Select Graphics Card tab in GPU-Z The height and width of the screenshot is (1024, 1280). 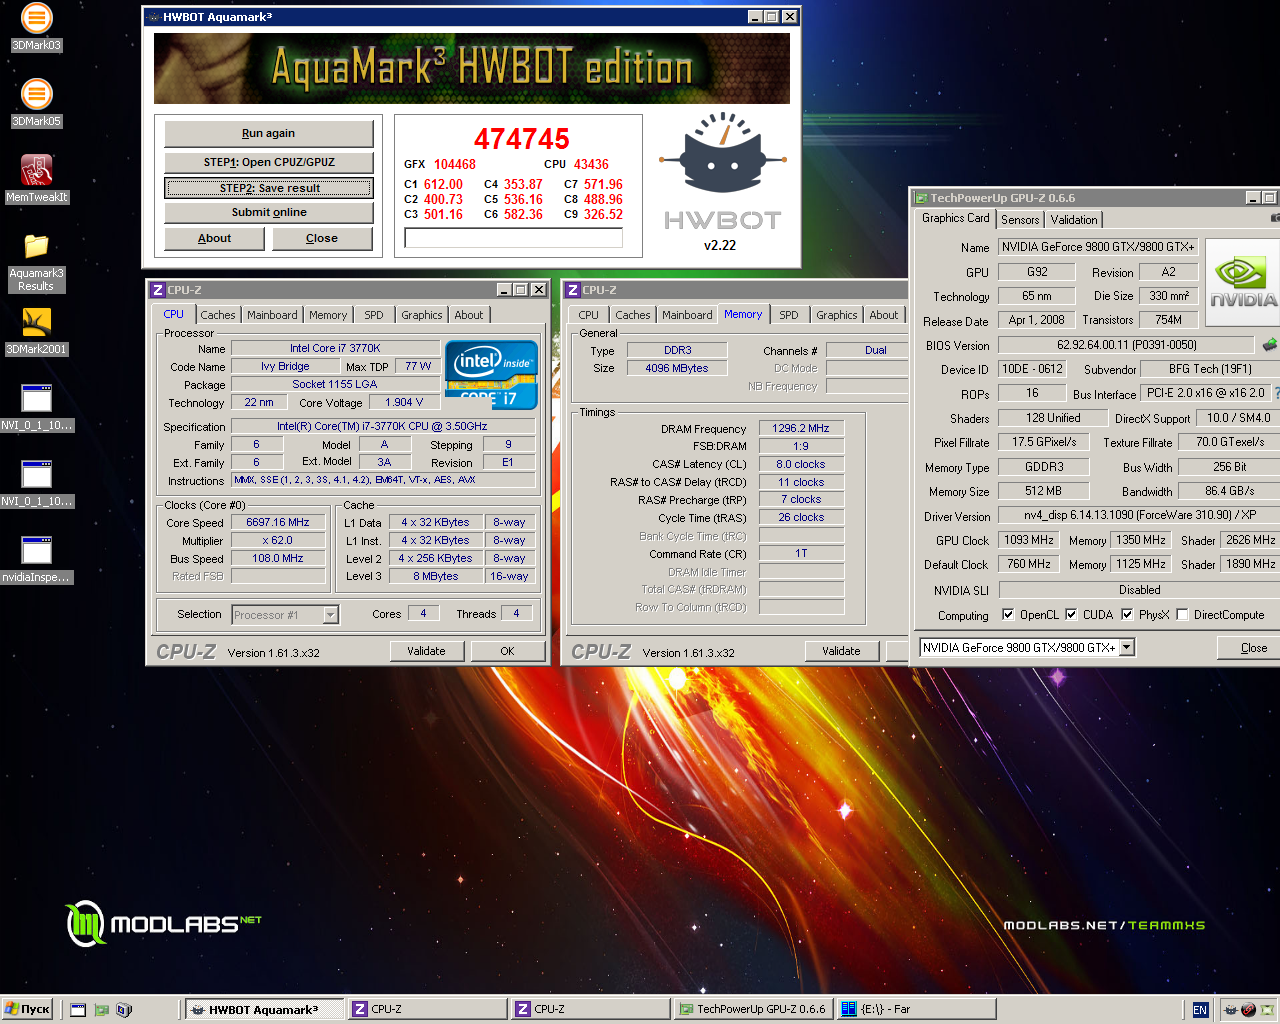coord(955,218)
